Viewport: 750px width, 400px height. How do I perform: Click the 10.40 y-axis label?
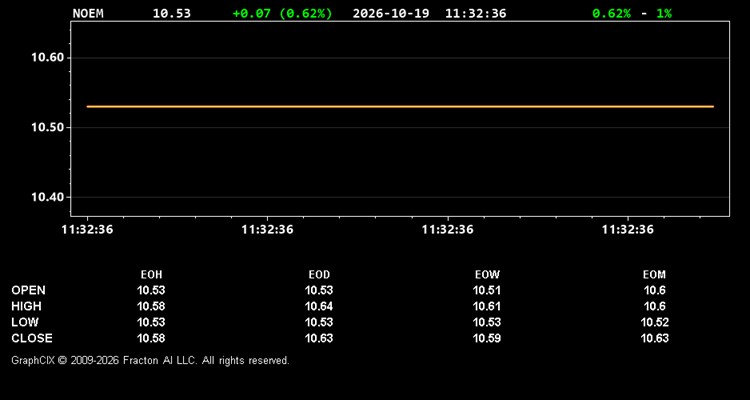(47, 197)
